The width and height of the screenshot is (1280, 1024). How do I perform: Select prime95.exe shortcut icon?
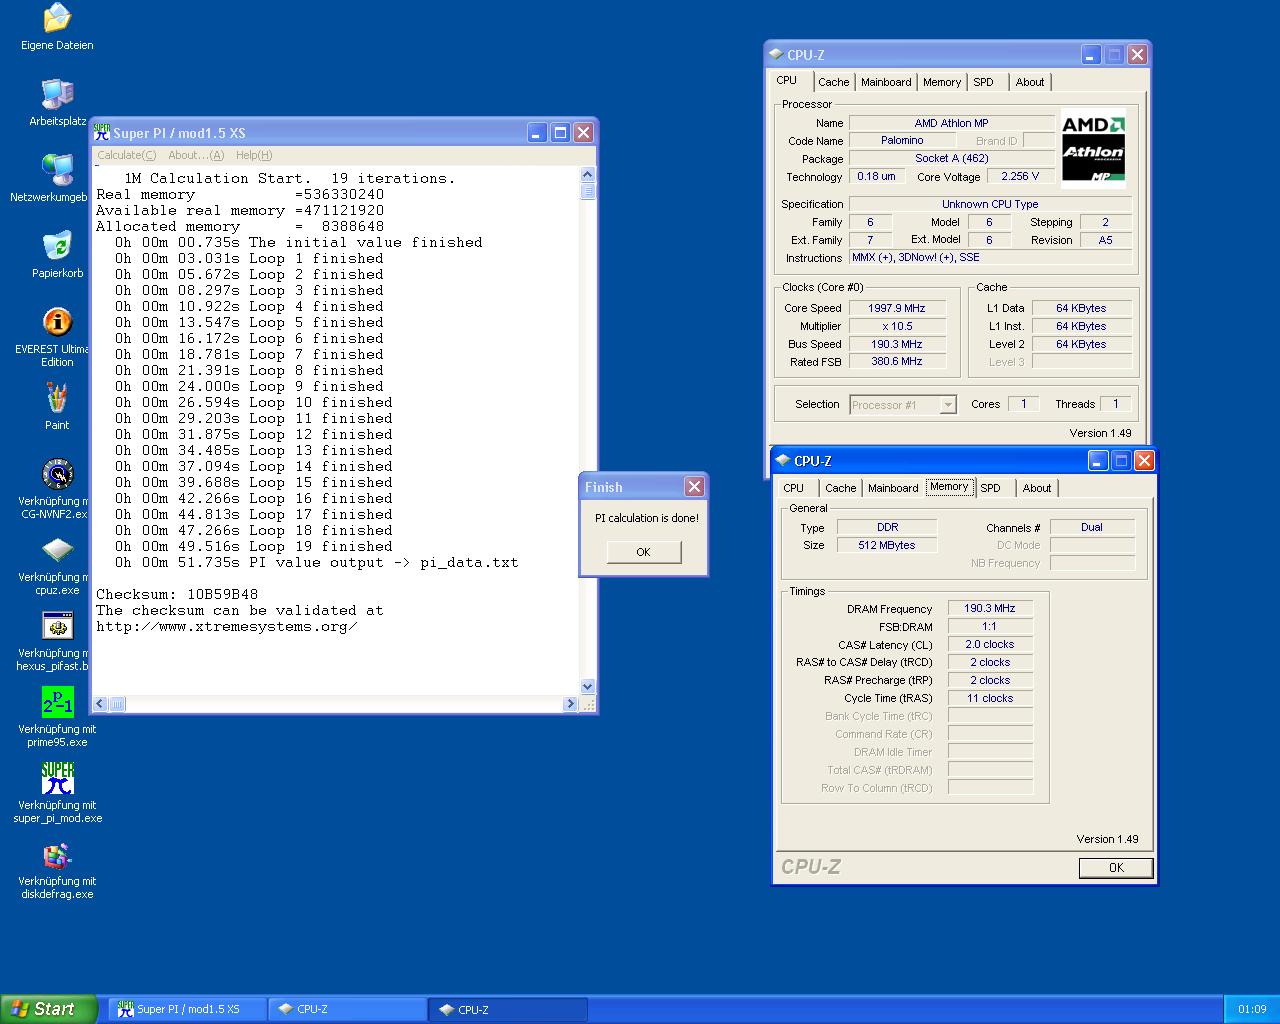[57, 702]
